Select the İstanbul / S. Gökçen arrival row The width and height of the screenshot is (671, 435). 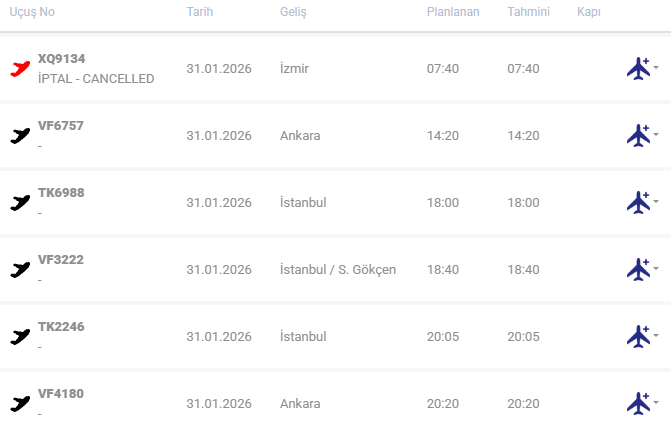coord(336,270)
